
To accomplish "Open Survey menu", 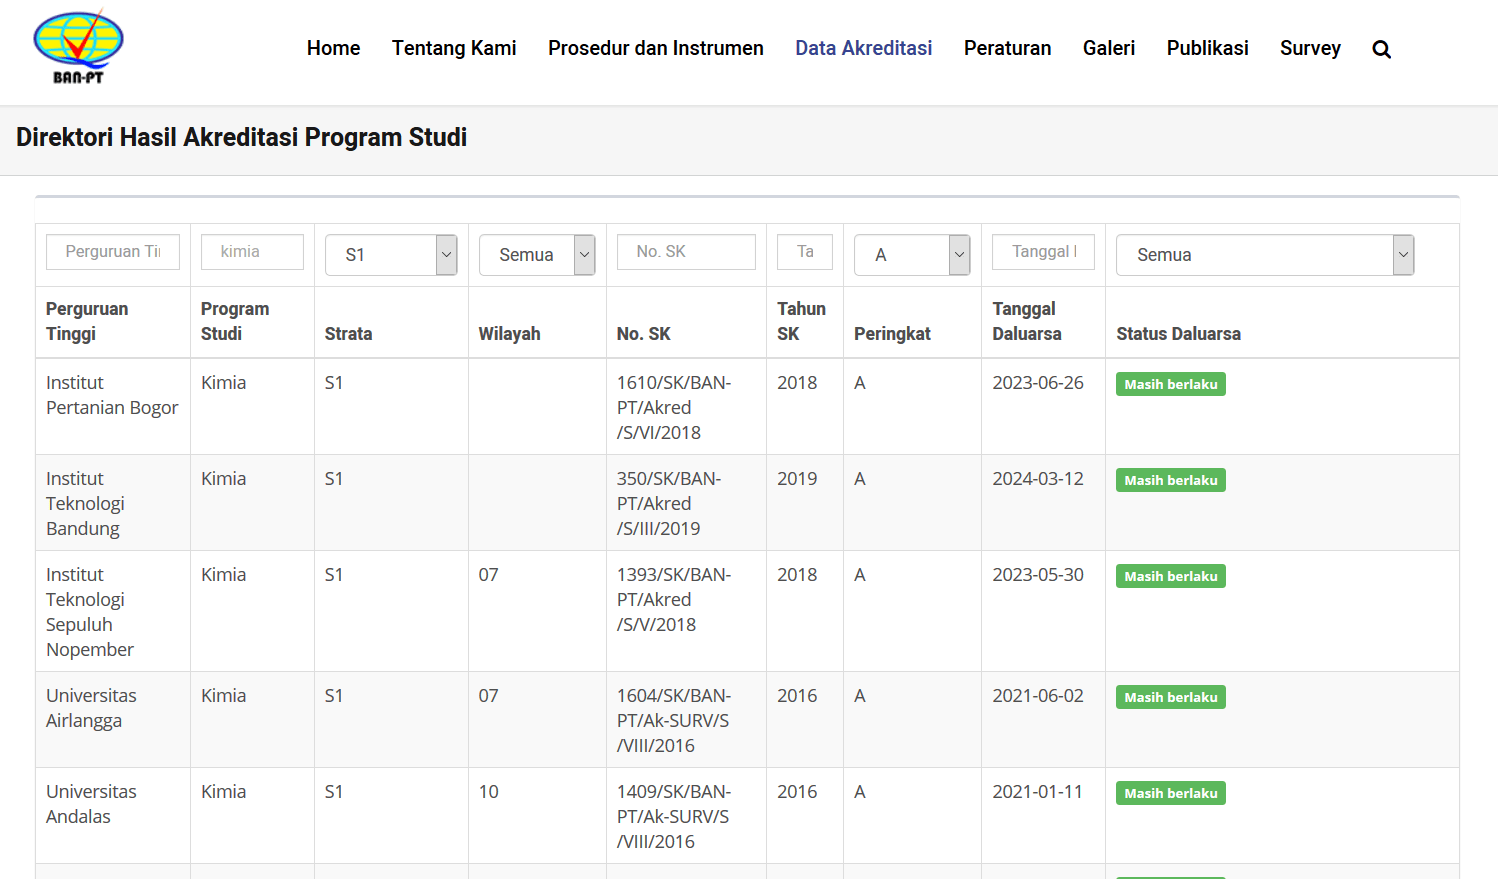I will tap(1310, 48).
